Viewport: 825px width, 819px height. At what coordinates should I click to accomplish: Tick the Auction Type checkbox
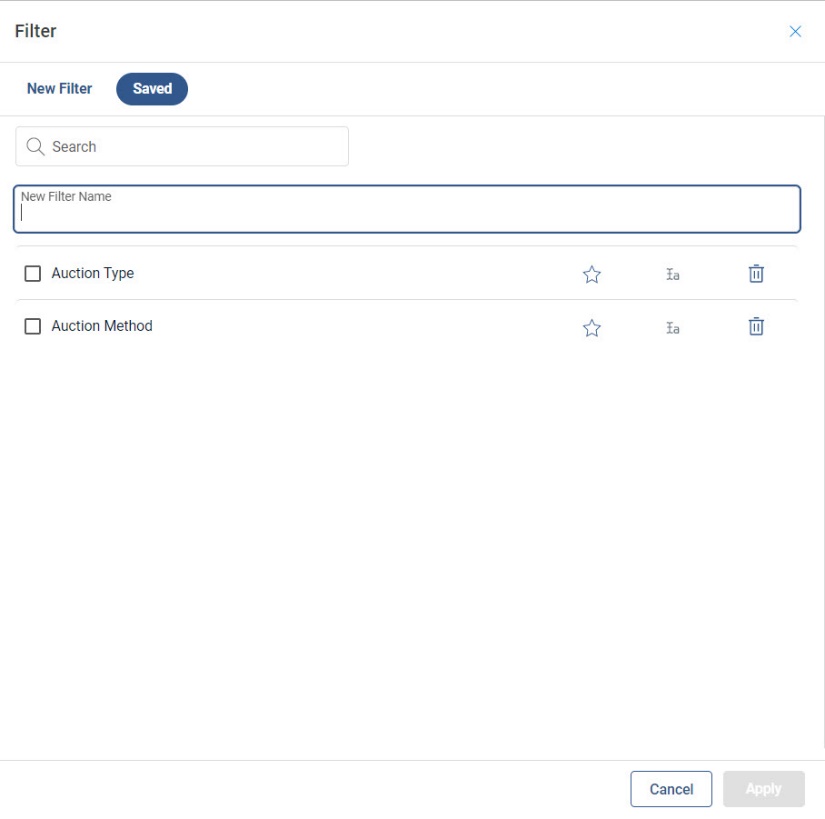point(33,273)
